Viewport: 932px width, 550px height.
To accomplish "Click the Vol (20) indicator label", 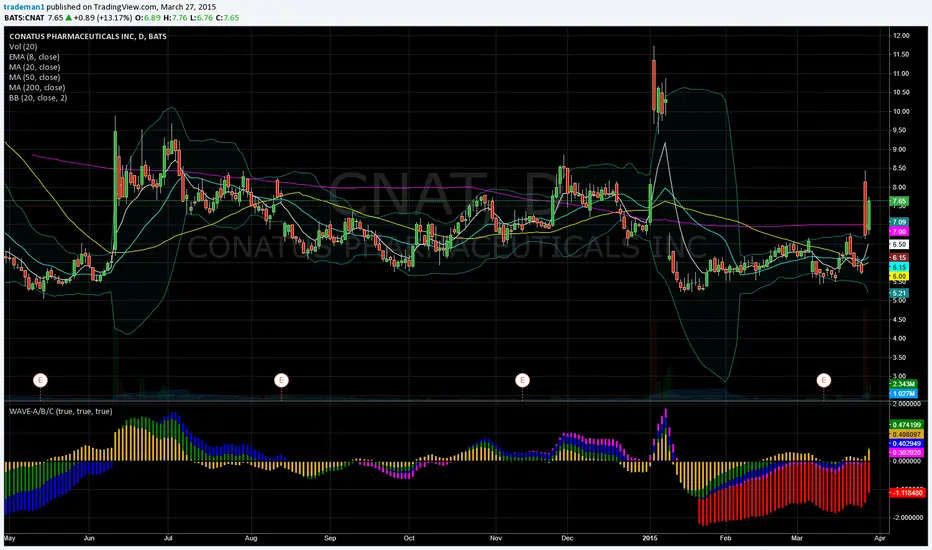I will point(23,46).
